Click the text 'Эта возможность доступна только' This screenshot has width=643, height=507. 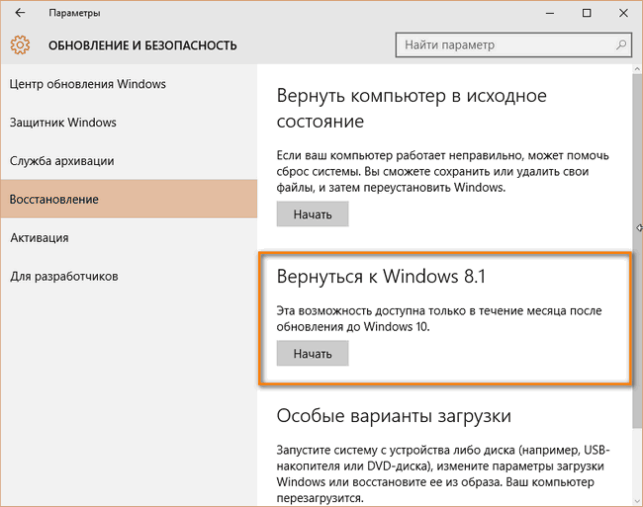(371, 311)
